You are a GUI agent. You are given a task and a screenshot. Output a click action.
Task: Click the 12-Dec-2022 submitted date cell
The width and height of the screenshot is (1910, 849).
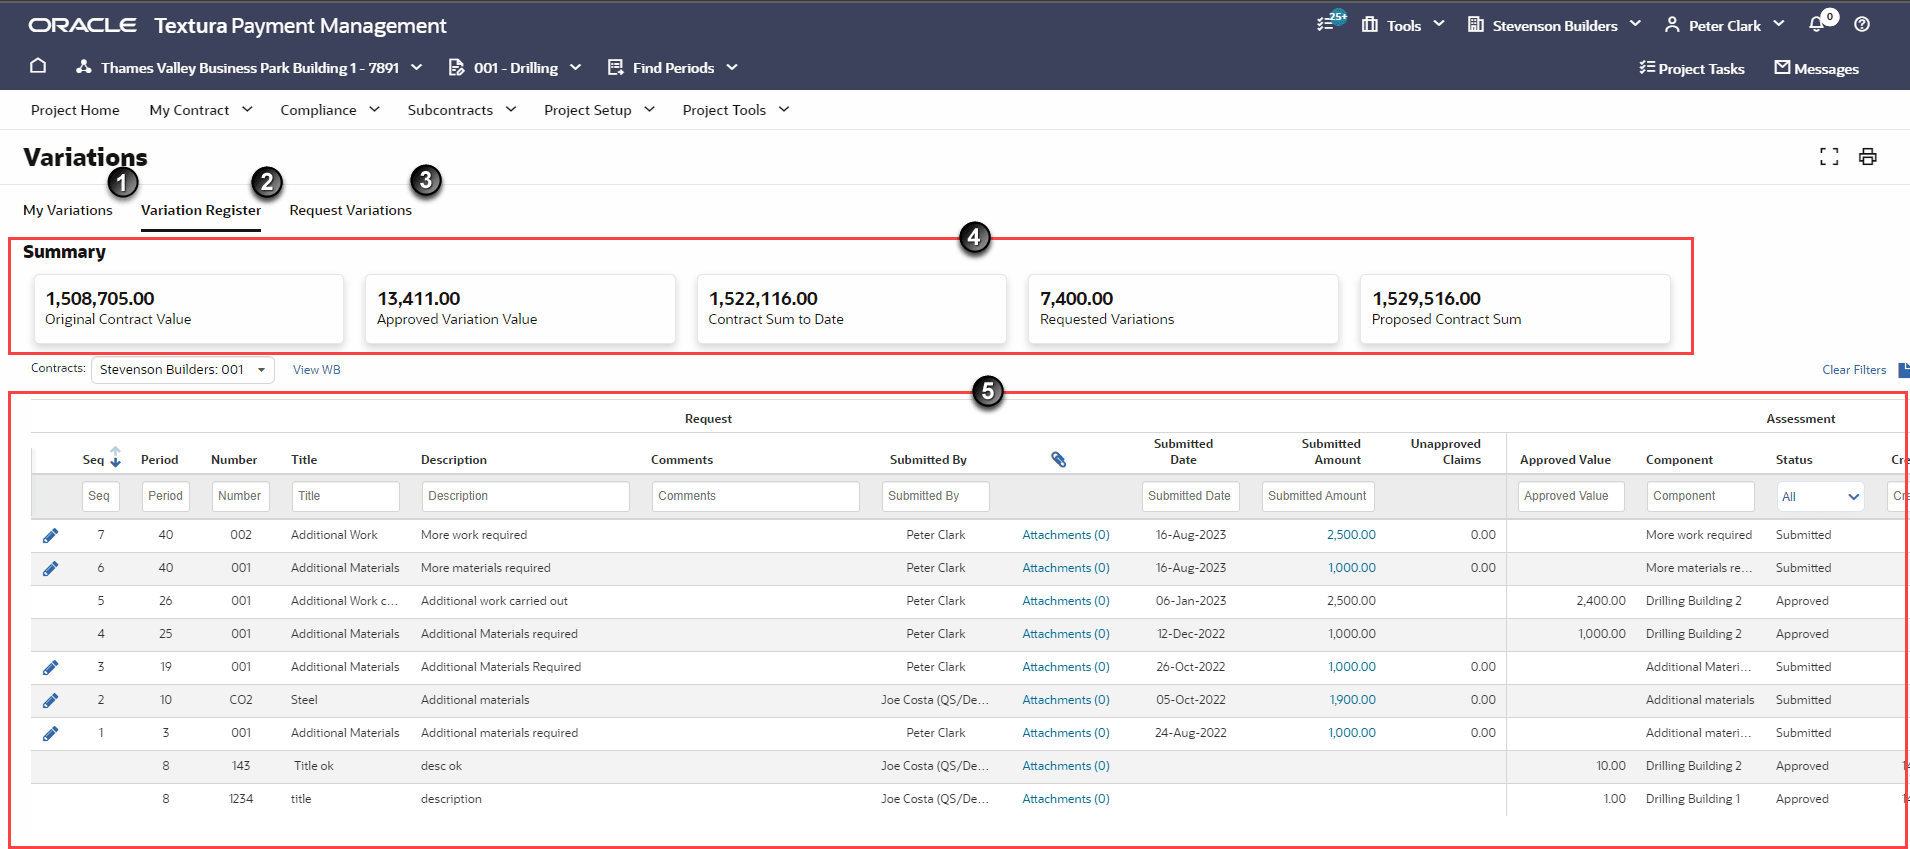[1191, 634]
